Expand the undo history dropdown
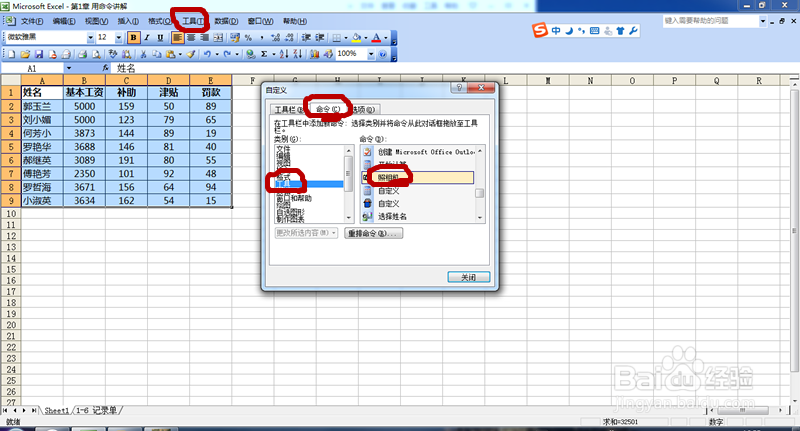Image resolution: width=800 pixels, height=431 pixels. click(x=217, y=54)
